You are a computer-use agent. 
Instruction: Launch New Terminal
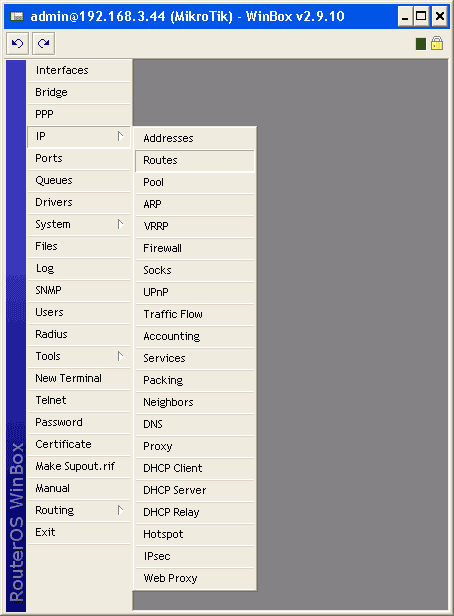click(79, 378)
